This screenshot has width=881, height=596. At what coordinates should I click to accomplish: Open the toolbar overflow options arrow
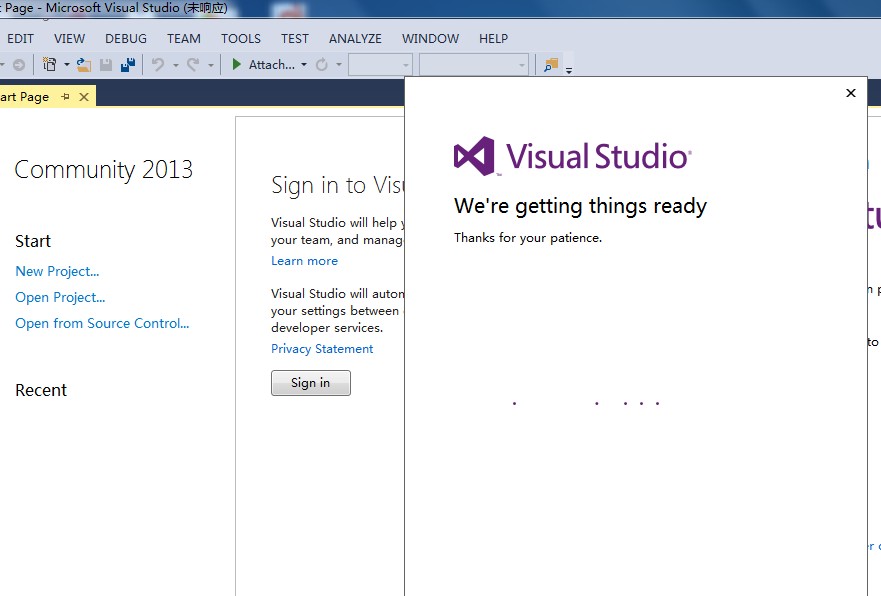click(569, 70)
